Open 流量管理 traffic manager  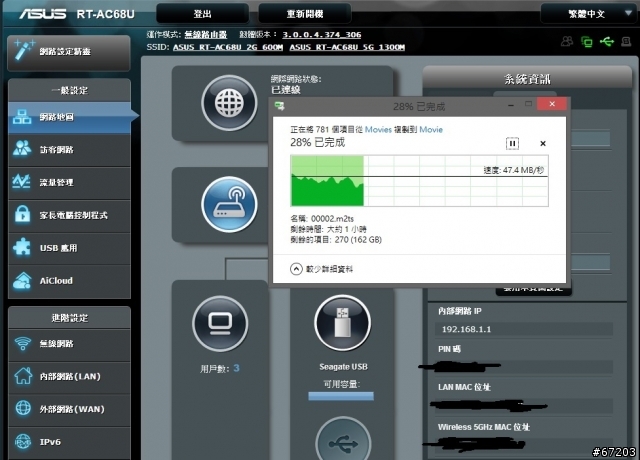point(69,182)
